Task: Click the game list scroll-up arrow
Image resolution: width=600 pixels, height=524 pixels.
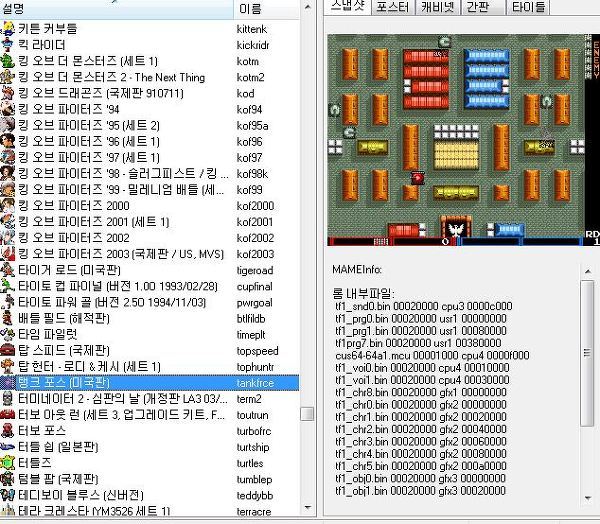Action: 307,8
